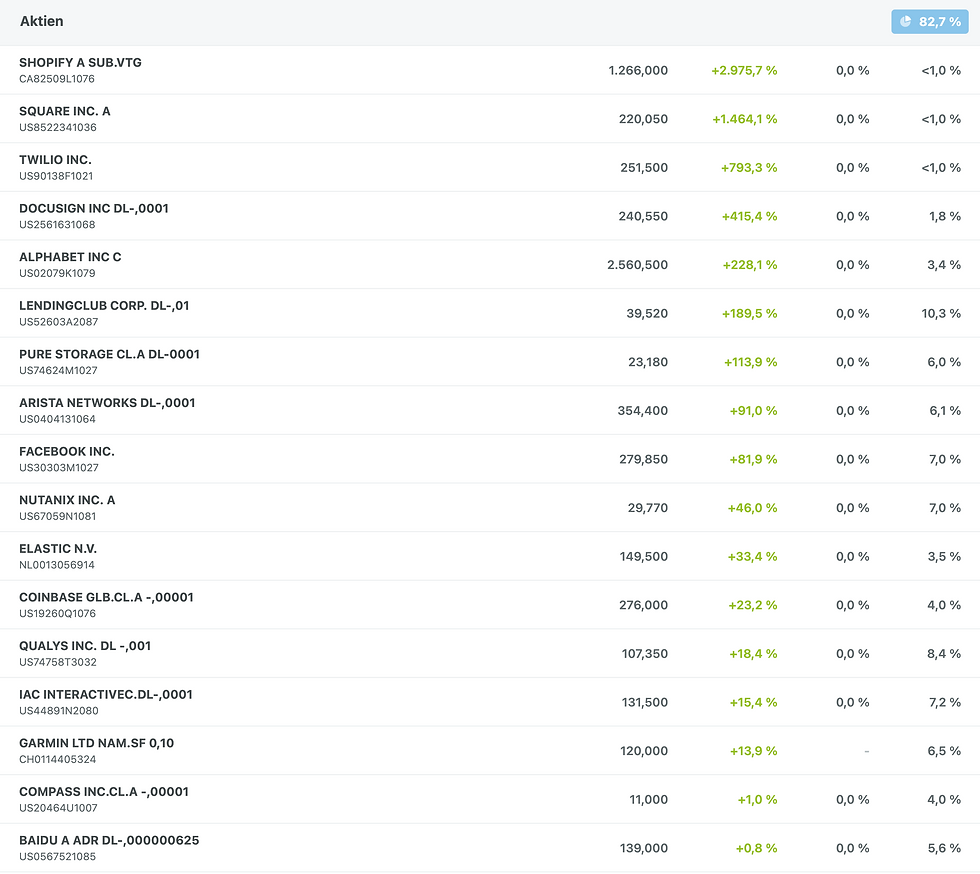
Task: Click ISIN US8522341036
Action: click(x=58, y=128)
